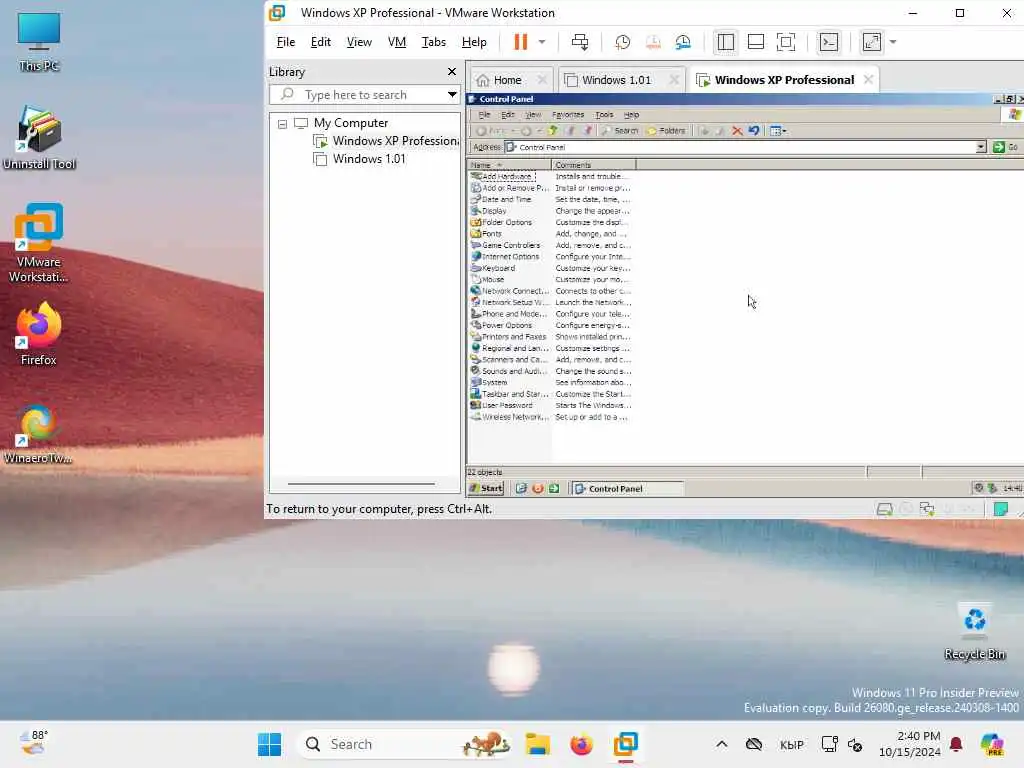
Task: Select the Mouse item
Action: [487, 280]
